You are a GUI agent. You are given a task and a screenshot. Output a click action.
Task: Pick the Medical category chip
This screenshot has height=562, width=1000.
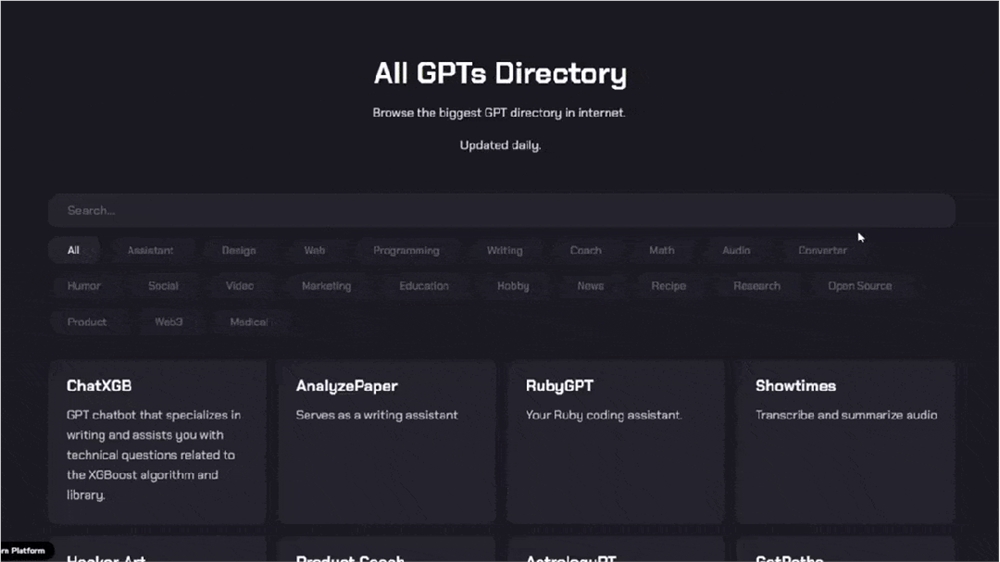tap(249, 322)
